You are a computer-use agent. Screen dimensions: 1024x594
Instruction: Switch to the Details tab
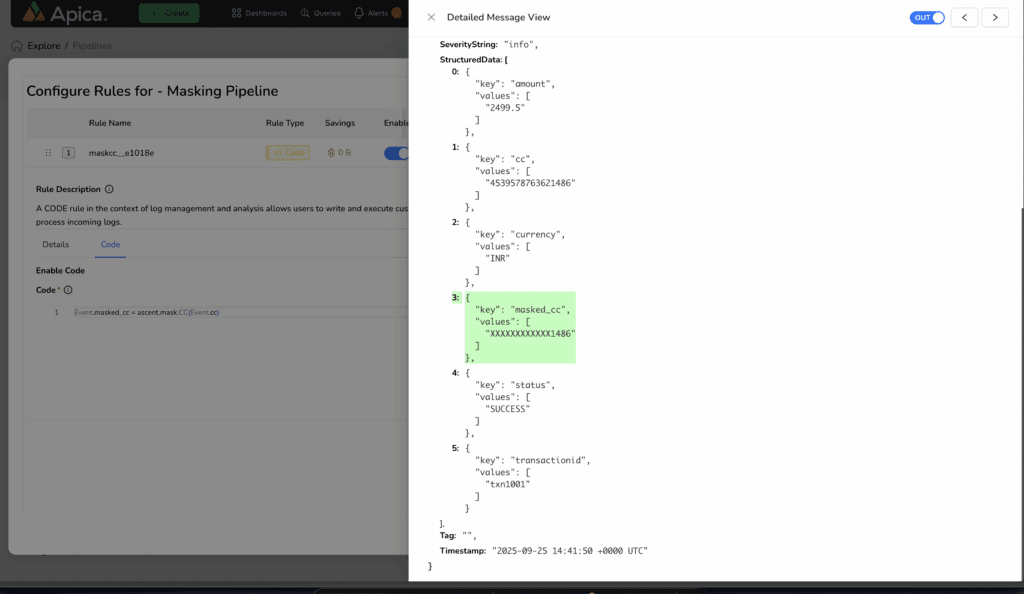pos(55,244)
